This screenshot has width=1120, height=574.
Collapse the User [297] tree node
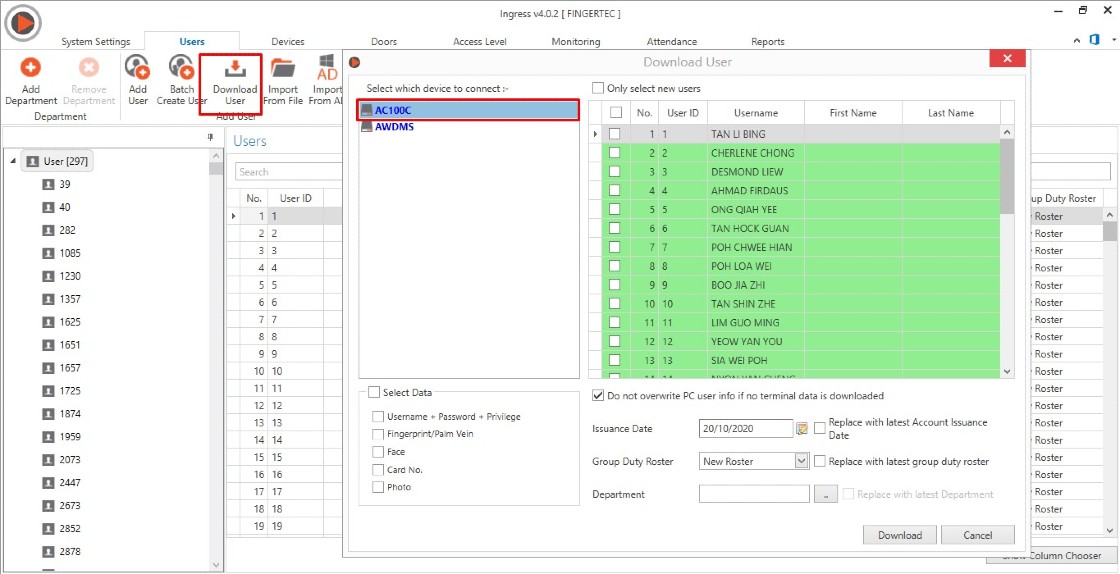(x=13, y=161)
